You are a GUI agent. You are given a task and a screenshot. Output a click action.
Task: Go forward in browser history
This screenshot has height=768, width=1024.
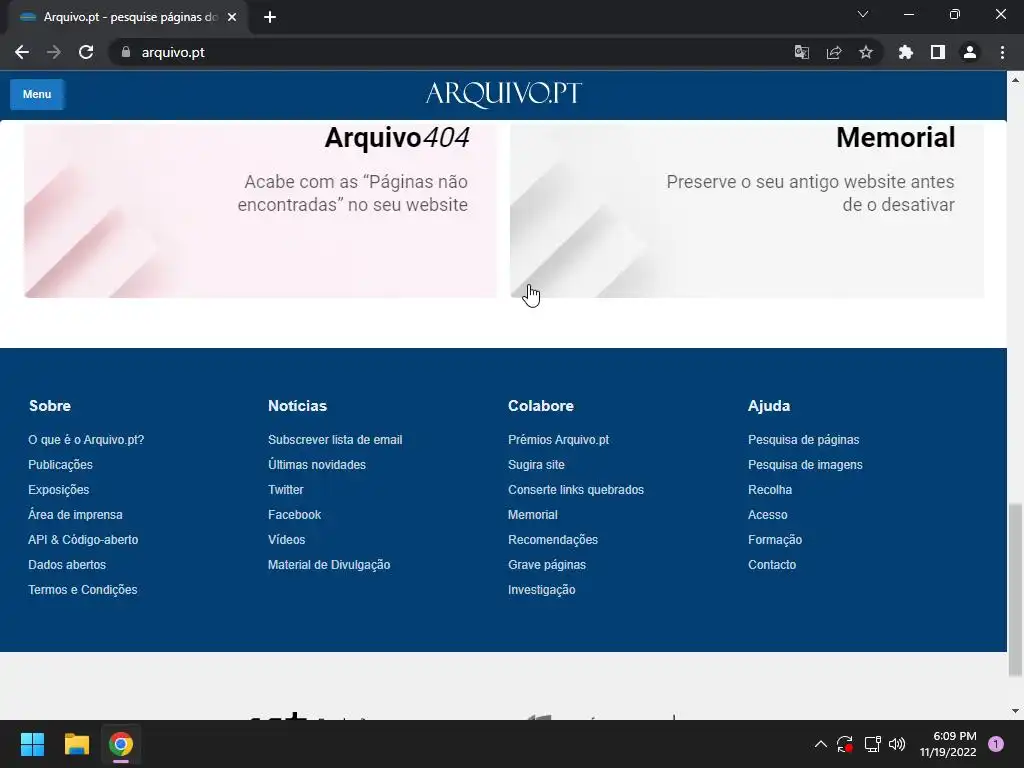point(54,52)
